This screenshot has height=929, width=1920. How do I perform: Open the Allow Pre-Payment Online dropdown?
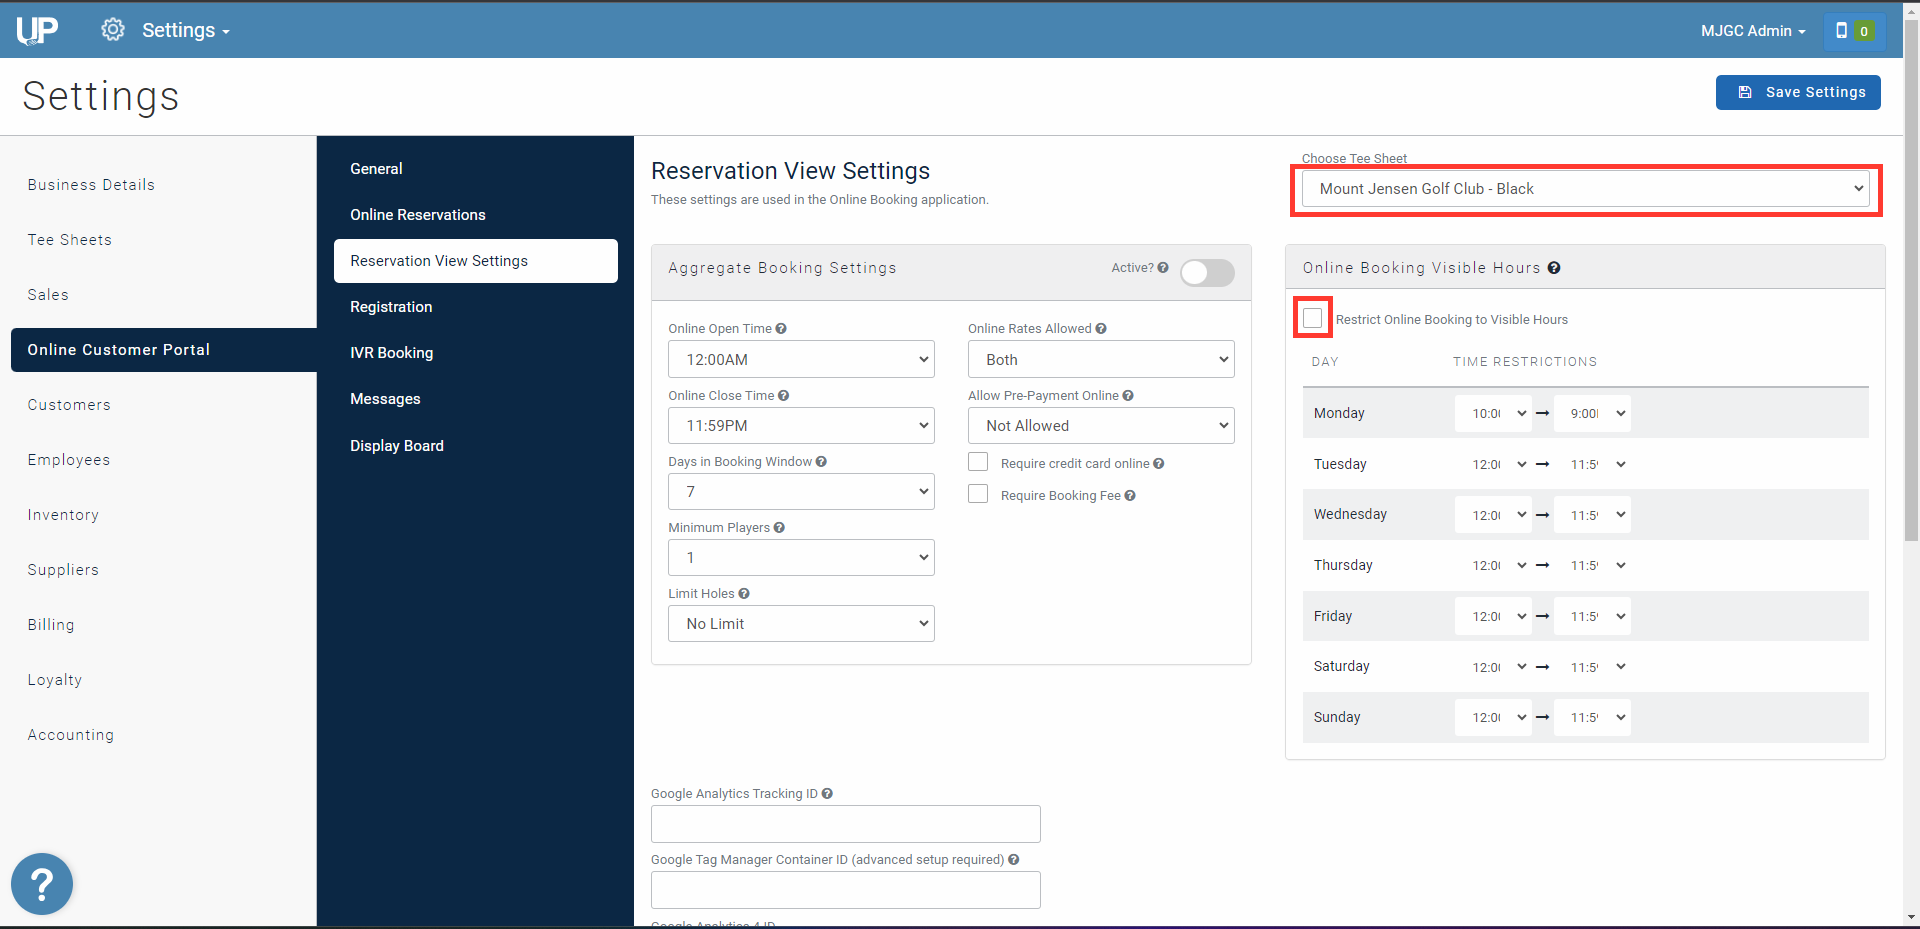[x=1101, y=426]
